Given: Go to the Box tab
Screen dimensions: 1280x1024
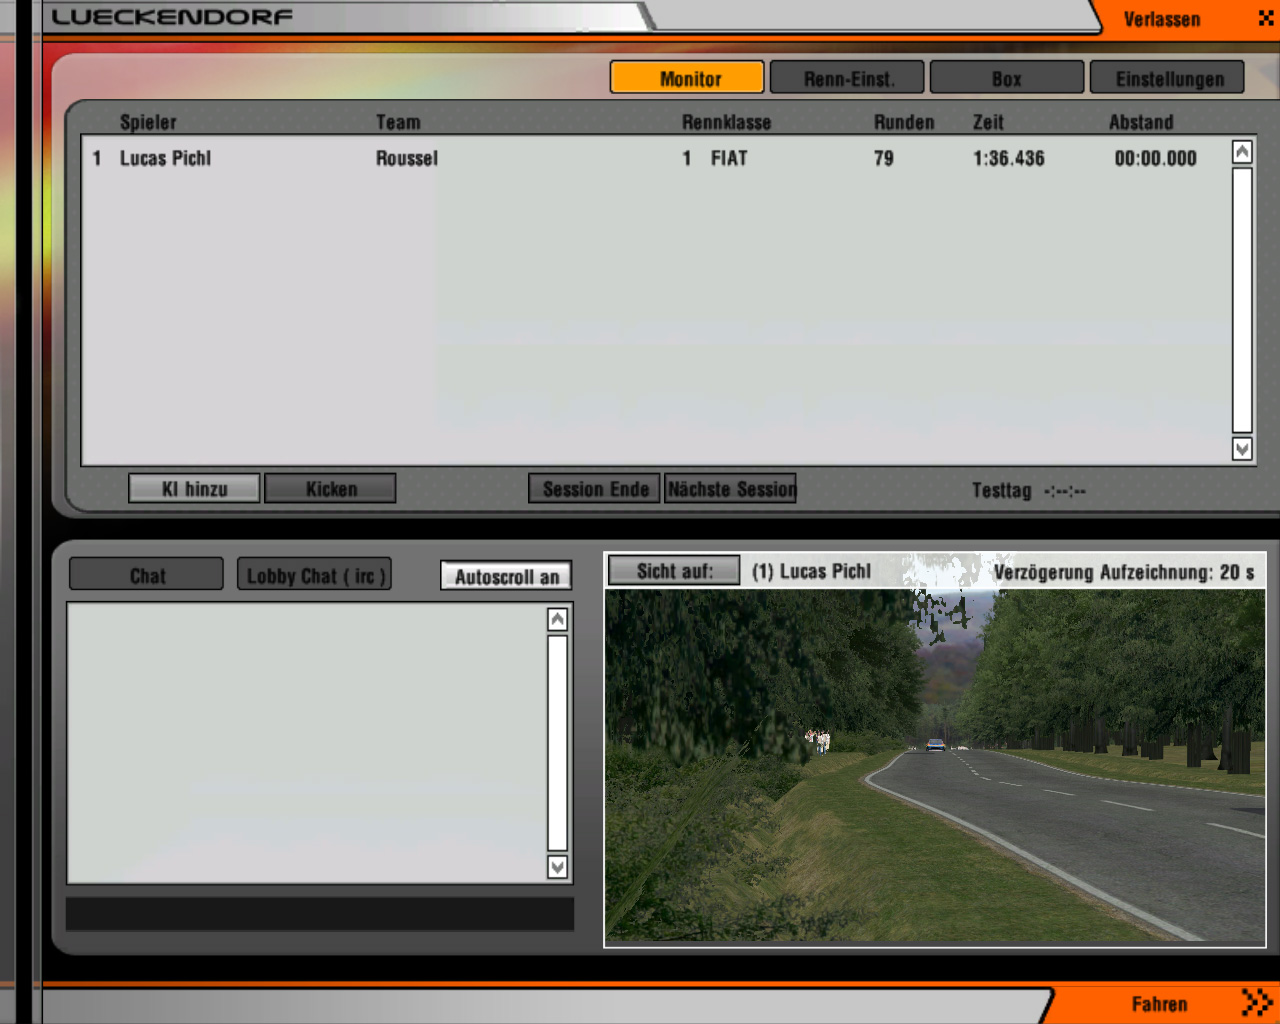Looking at the screenshot, I should (1006, 78).
